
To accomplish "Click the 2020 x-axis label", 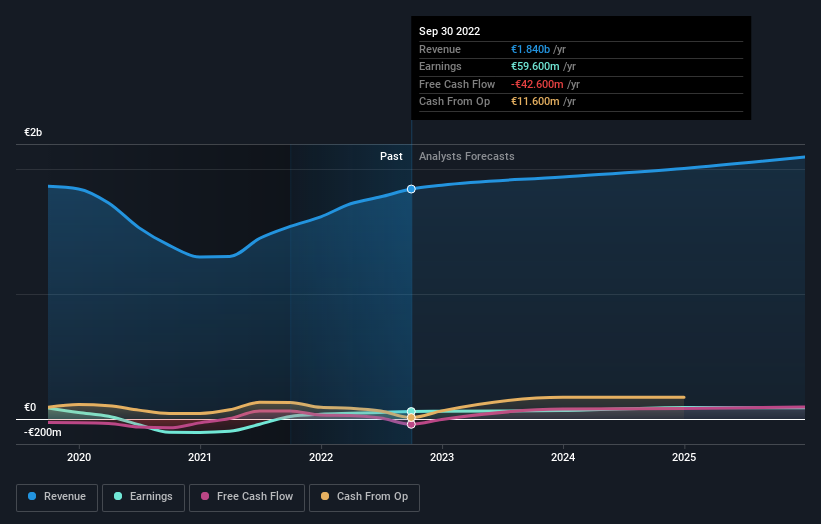I will click(79, 458).
